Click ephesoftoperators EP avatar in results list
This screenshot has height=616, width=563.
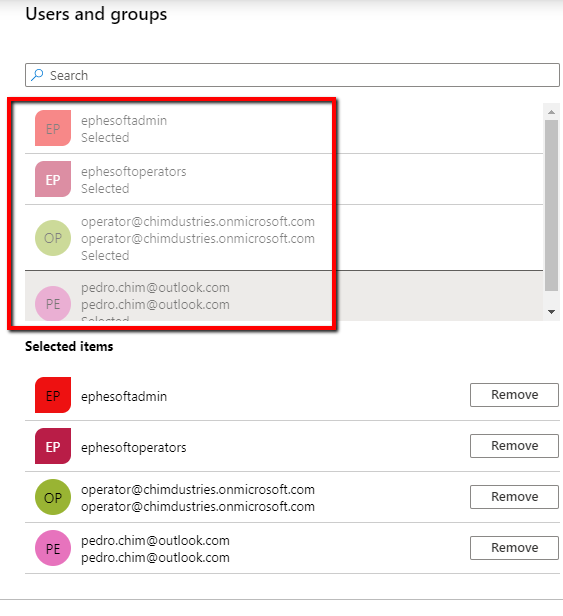tap(53, 179)
